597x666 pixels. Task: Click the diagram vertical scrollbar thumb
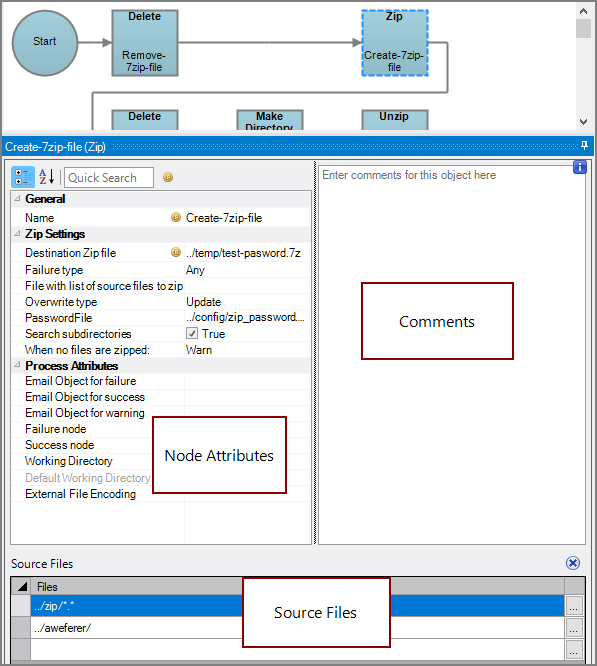[x=583, y=28]
